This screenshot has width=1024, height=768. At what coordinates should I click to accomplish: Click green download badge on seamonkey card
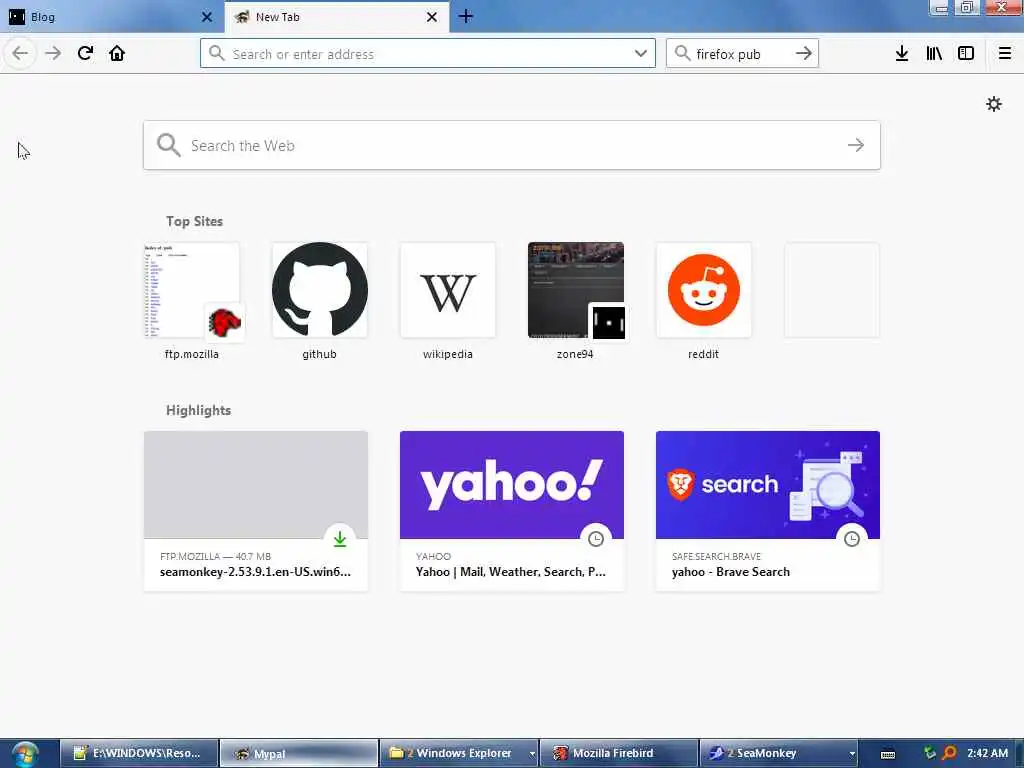340,539
